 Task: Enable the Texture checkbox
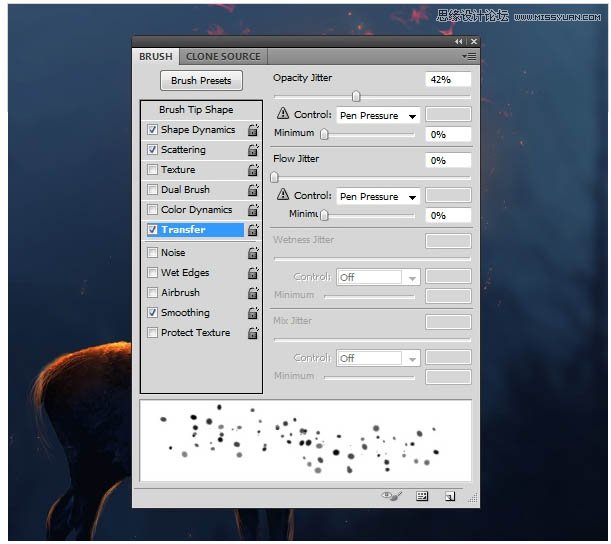click(152, 170)
